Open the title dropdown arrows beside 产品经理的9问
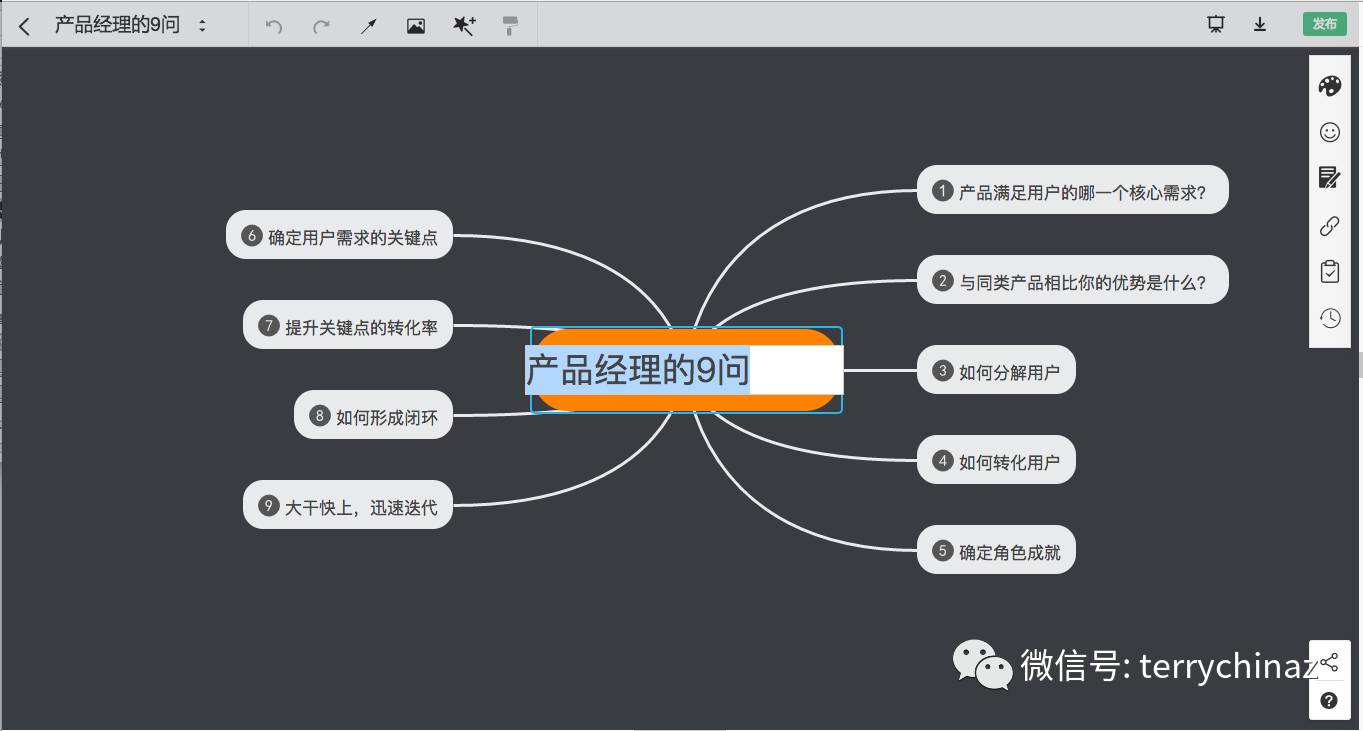1363x731 pixels. (x=202, y=26)
